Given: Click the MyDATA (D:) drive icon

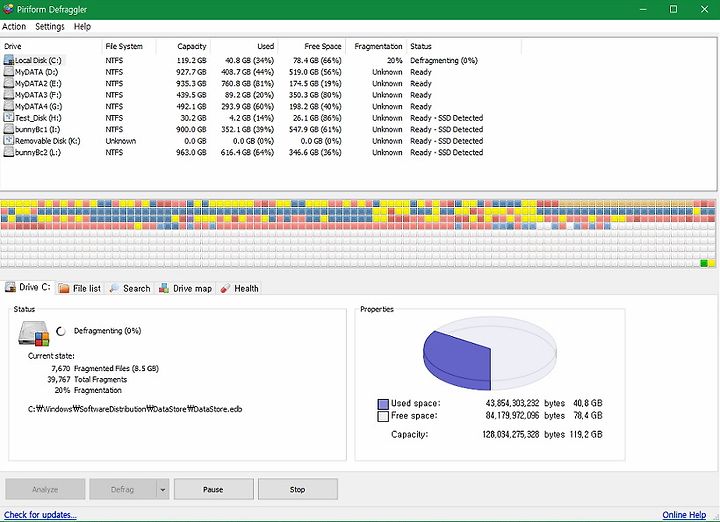Looking at the screenshot, I should coord(9,72).
